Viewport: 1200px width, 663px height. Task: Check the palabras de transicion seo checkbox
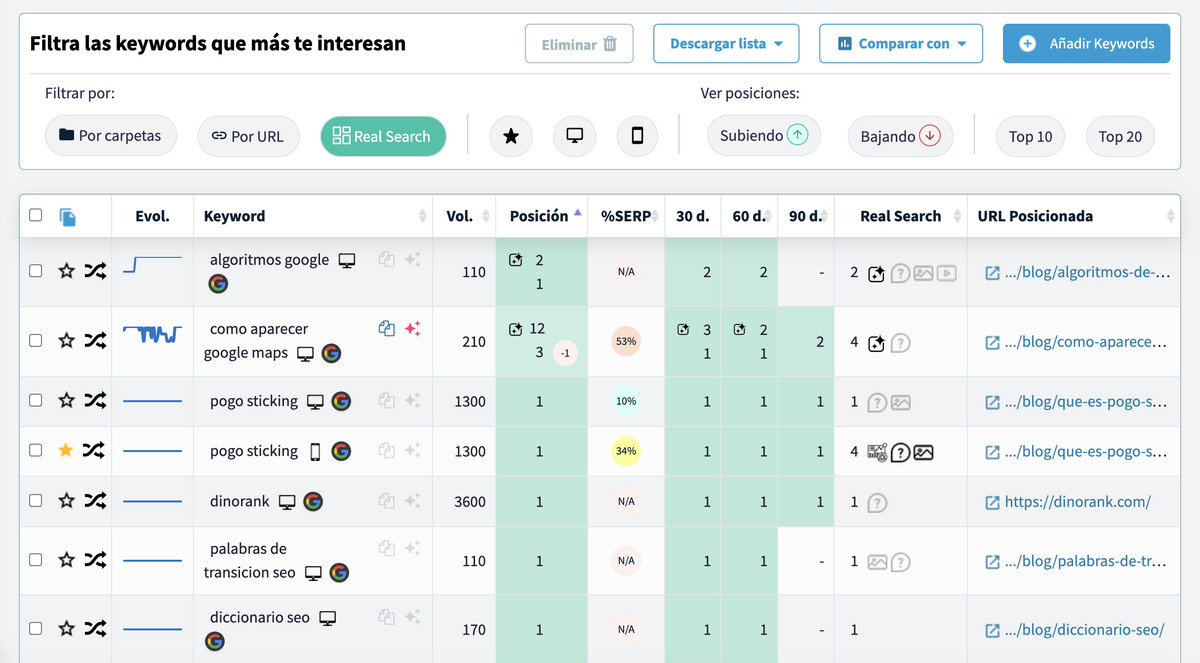pos(36,560)
